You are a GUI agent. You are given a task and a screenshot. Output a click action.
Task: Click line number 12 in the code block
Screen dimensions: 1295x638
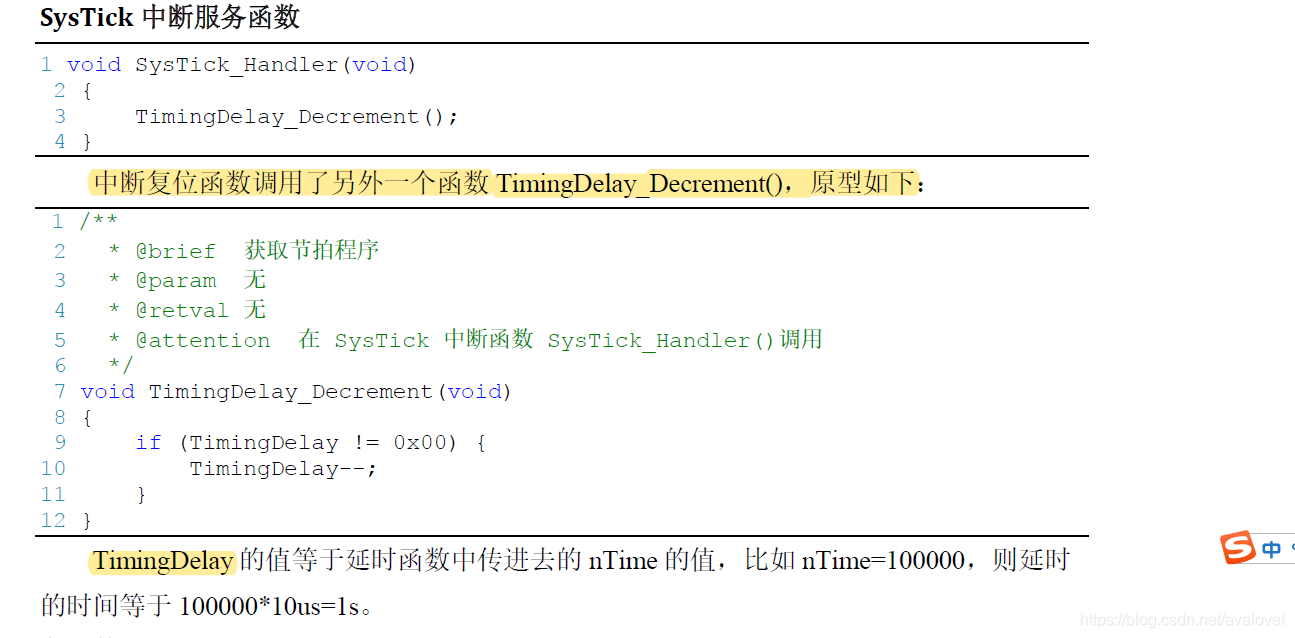pyautogui.click(x=53, y=521)
